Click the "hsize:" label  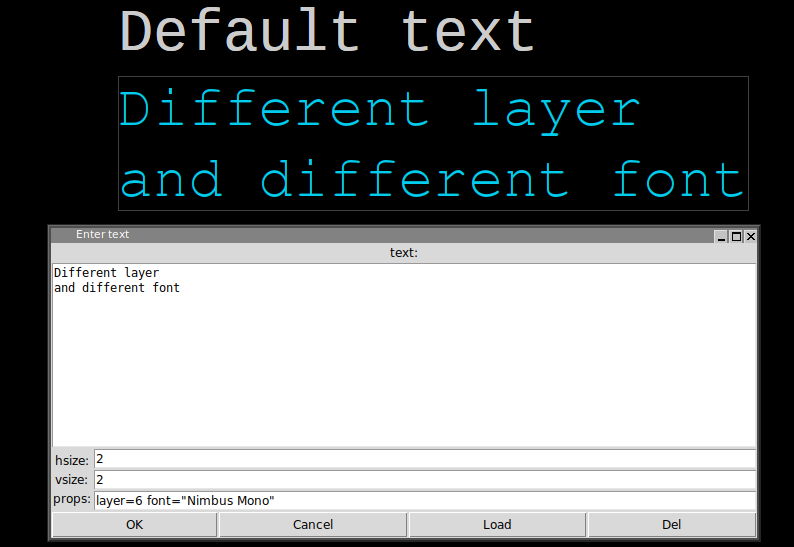coord(72,460)
